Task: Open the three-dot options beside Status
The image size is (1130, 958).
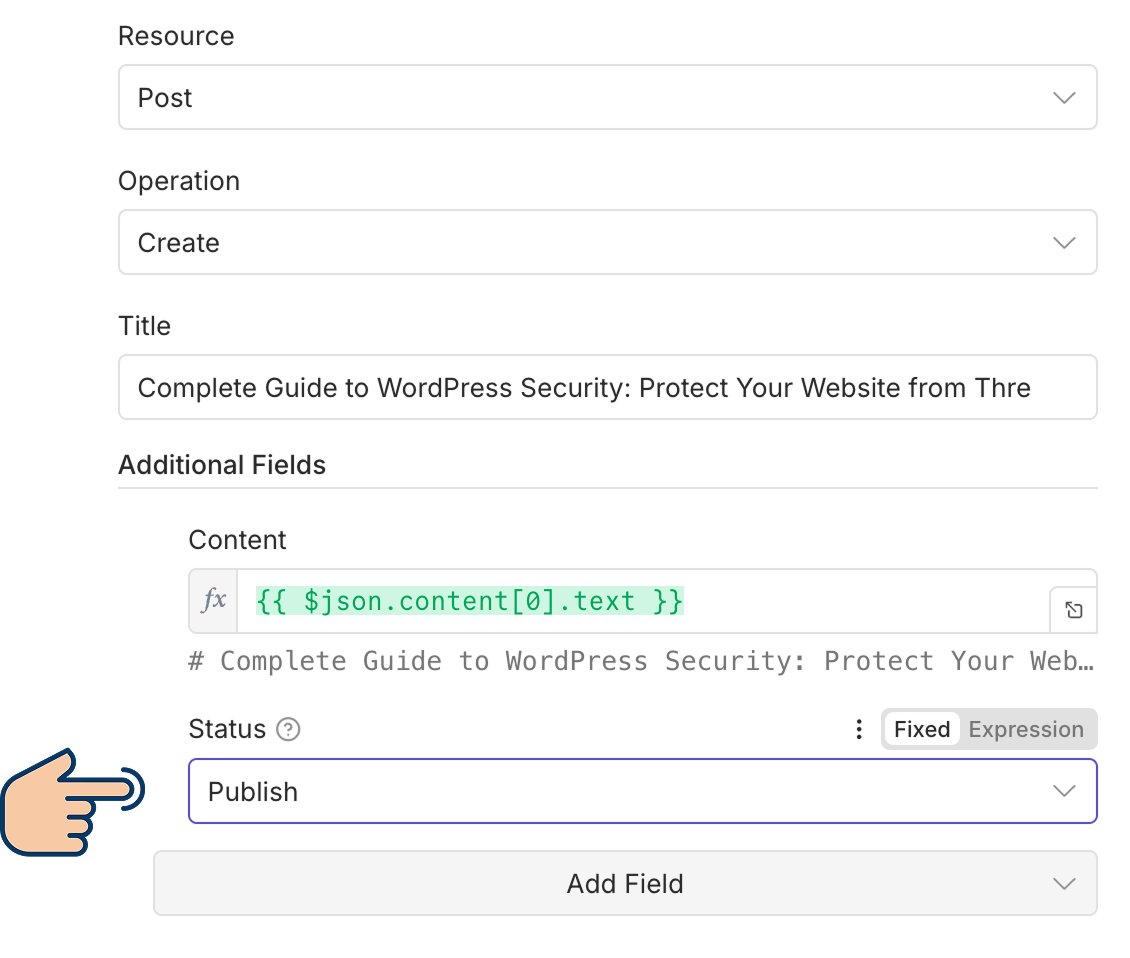Action: (x=858, y=730)
